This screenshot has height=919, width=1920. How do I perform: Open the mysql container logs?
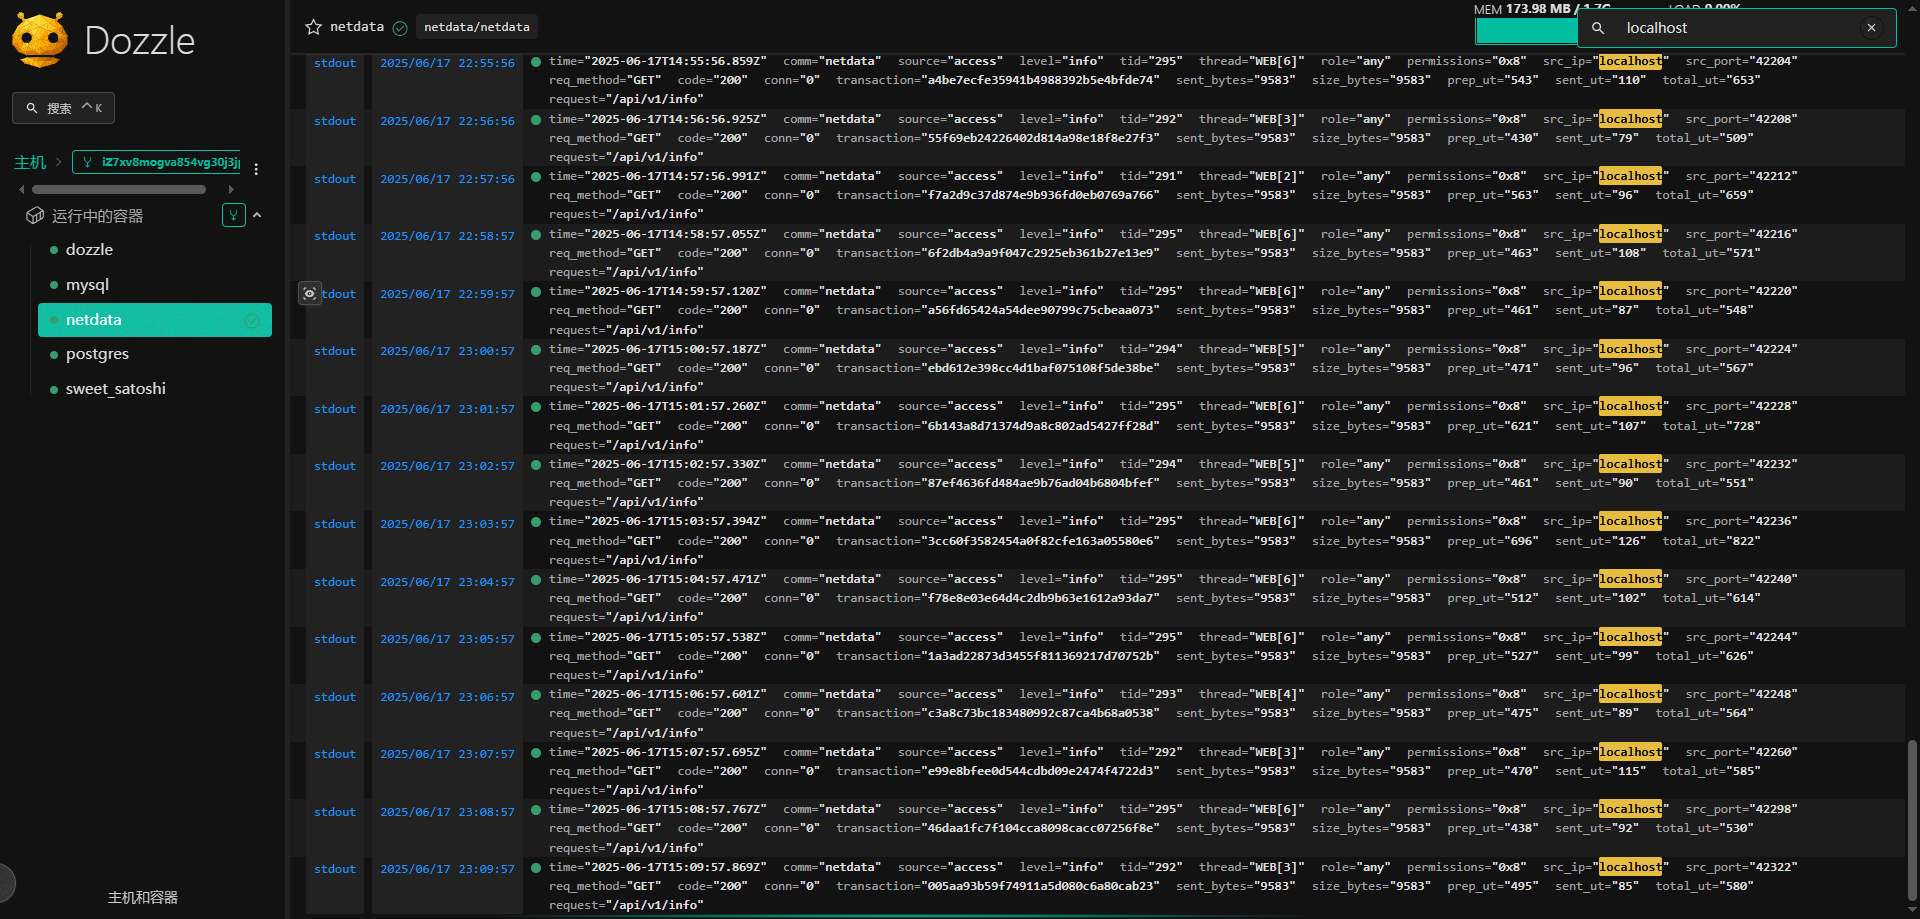87,285
